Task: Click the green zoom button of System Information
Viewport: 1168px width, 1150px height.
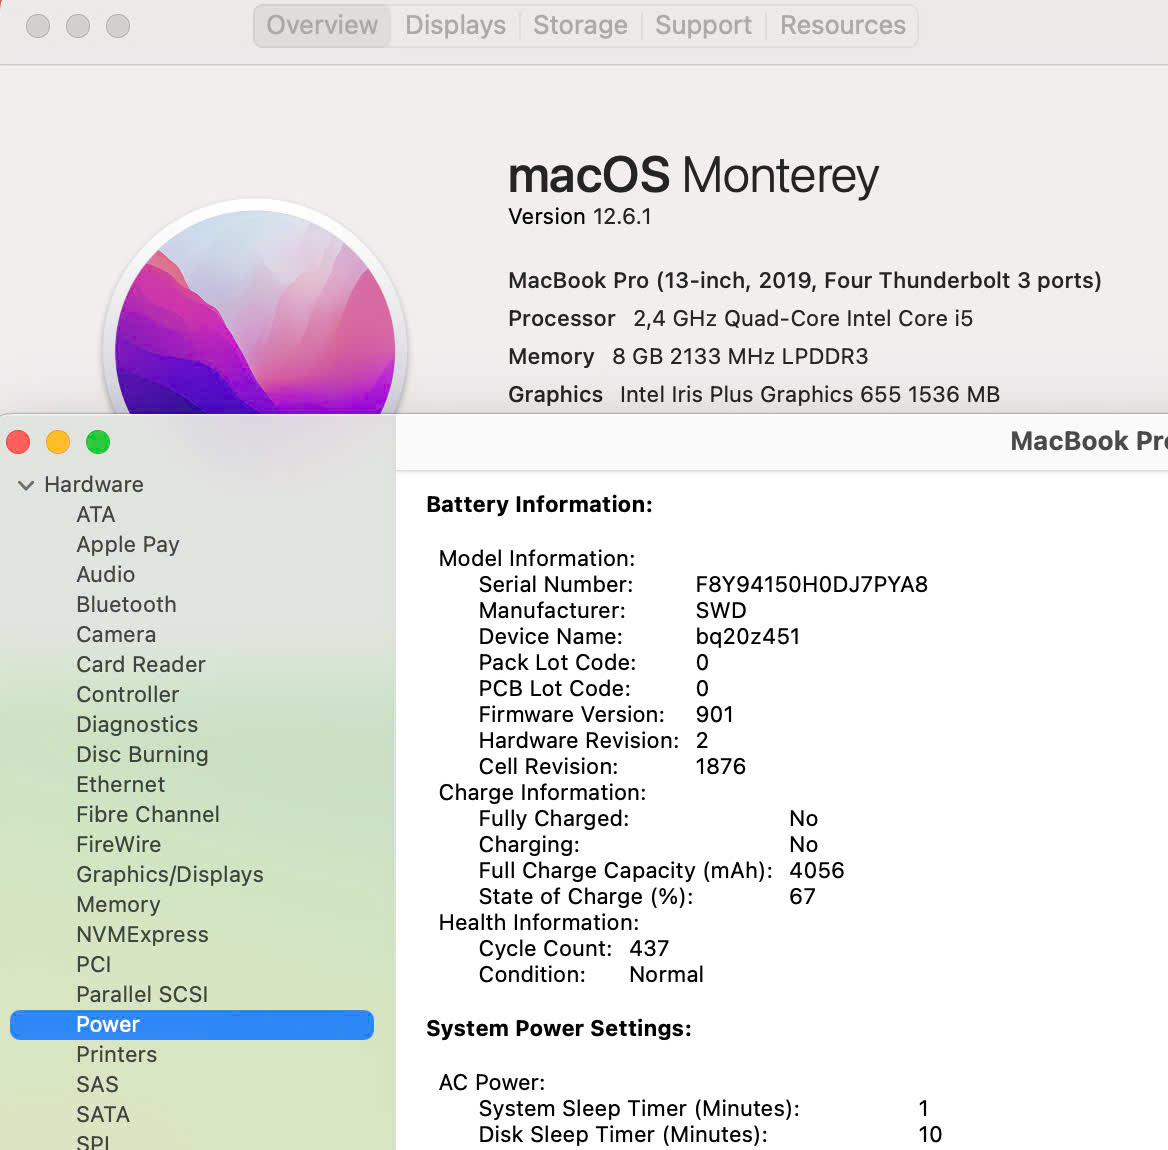Action: tap(98, 442)
